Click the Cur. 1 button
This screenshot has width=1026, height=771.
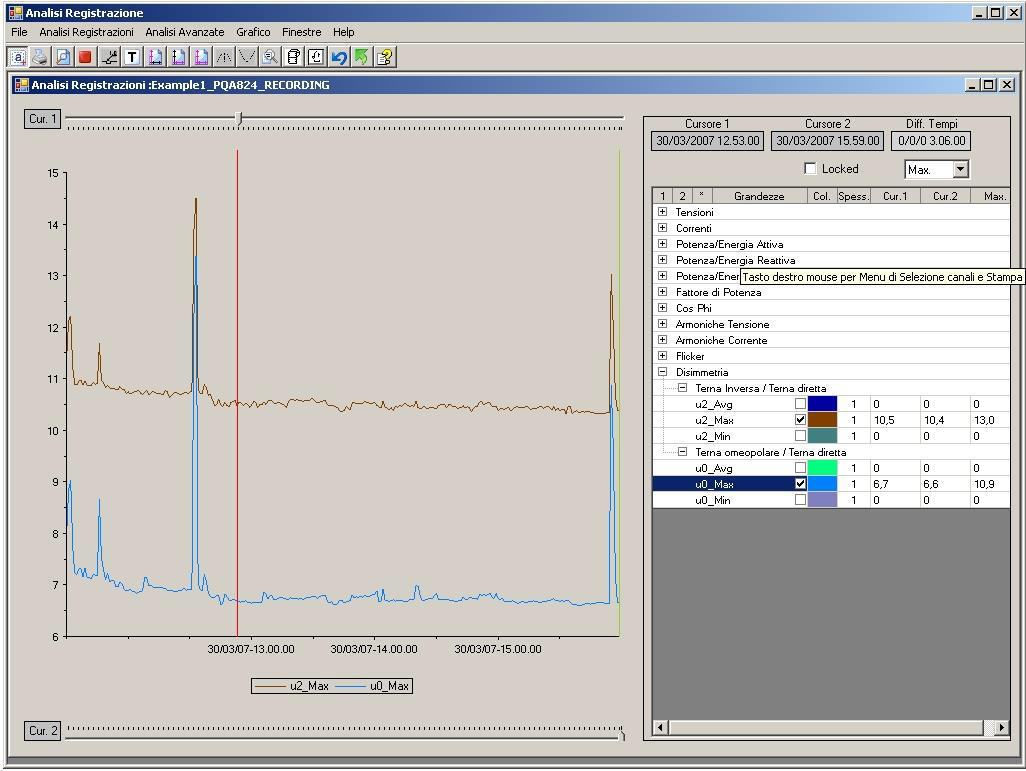tap(43, 119)
